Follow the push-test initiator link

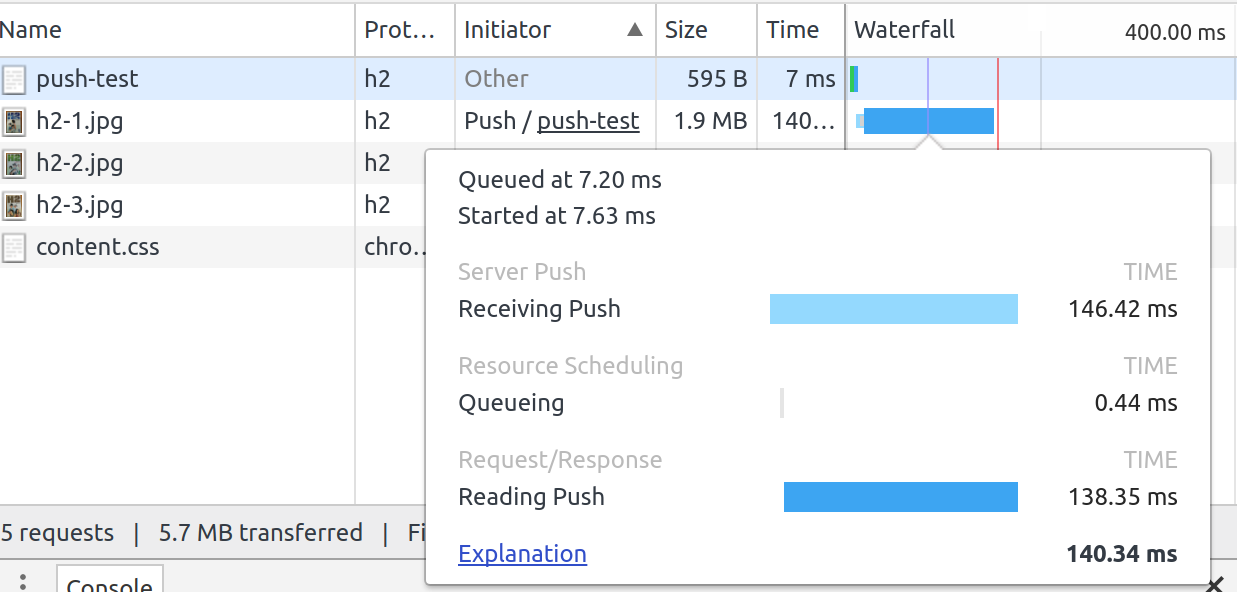tap(588, 122)
